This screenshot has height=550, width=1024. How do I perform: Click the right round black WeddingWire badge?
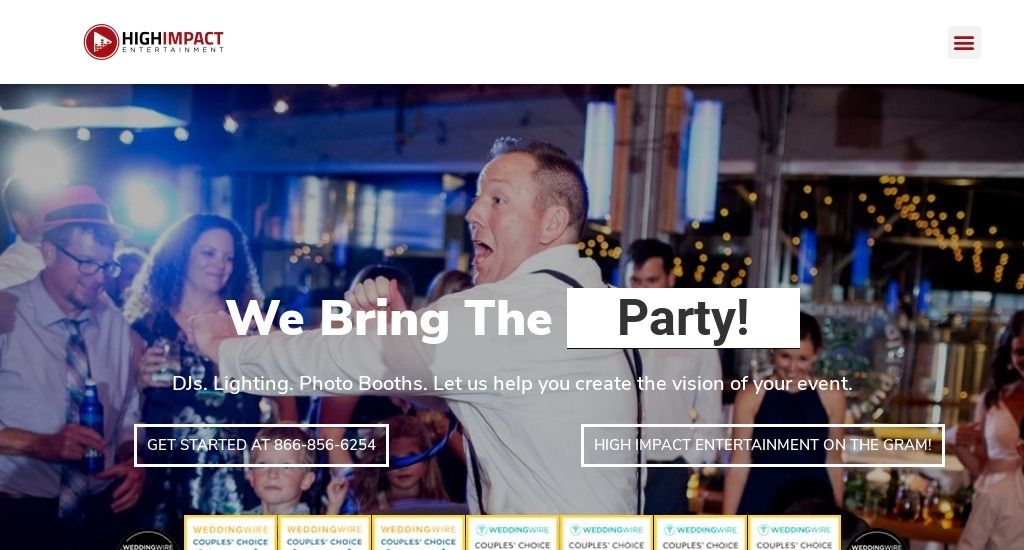point(876,541)
